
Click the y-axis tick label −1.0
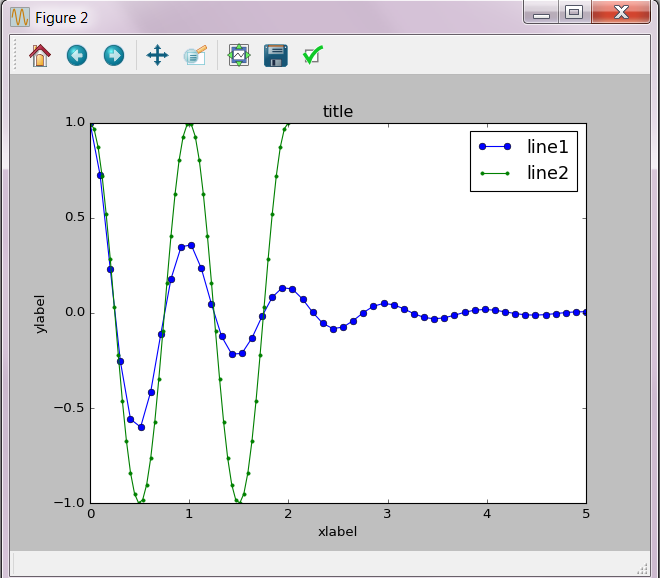coord(69,503)
